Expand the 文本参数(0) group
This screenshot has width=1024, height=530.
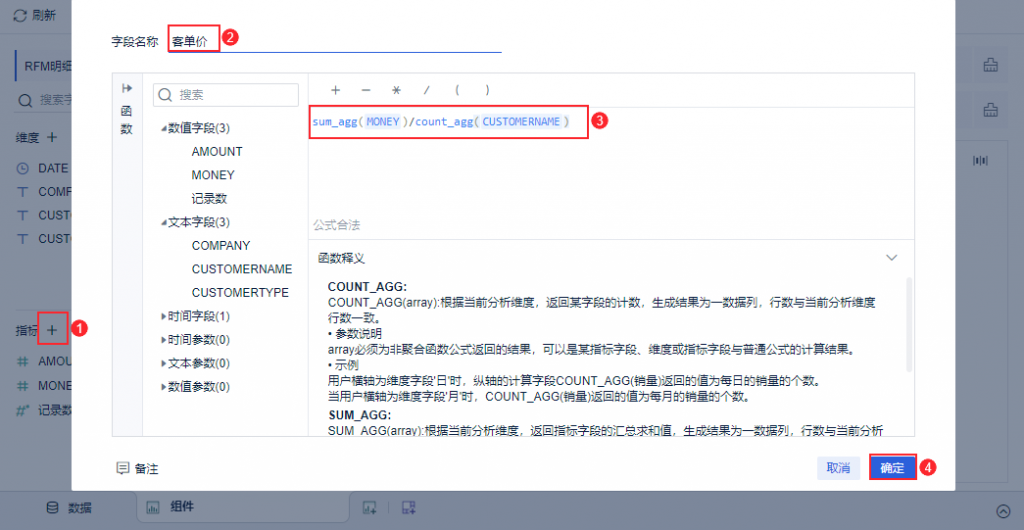click(163, 364)
